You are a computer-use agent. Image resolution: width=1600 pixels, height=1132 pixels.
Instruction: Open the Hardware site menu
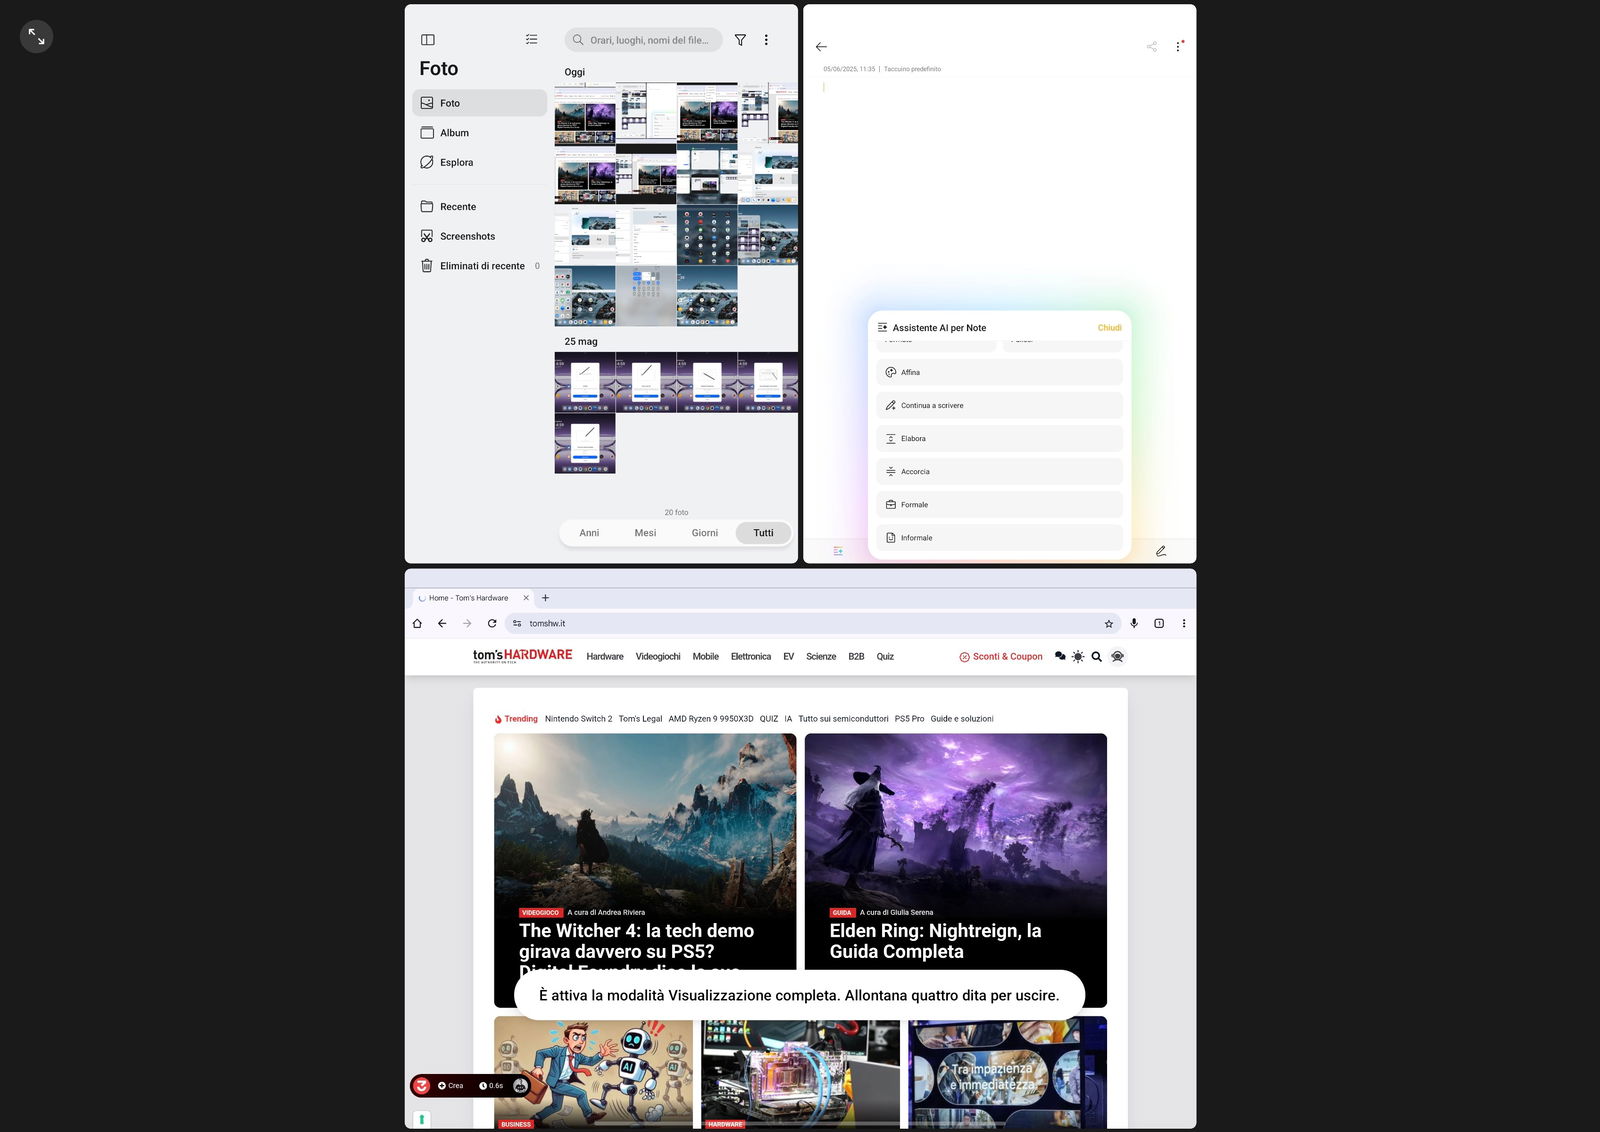(x=605, y=657)
